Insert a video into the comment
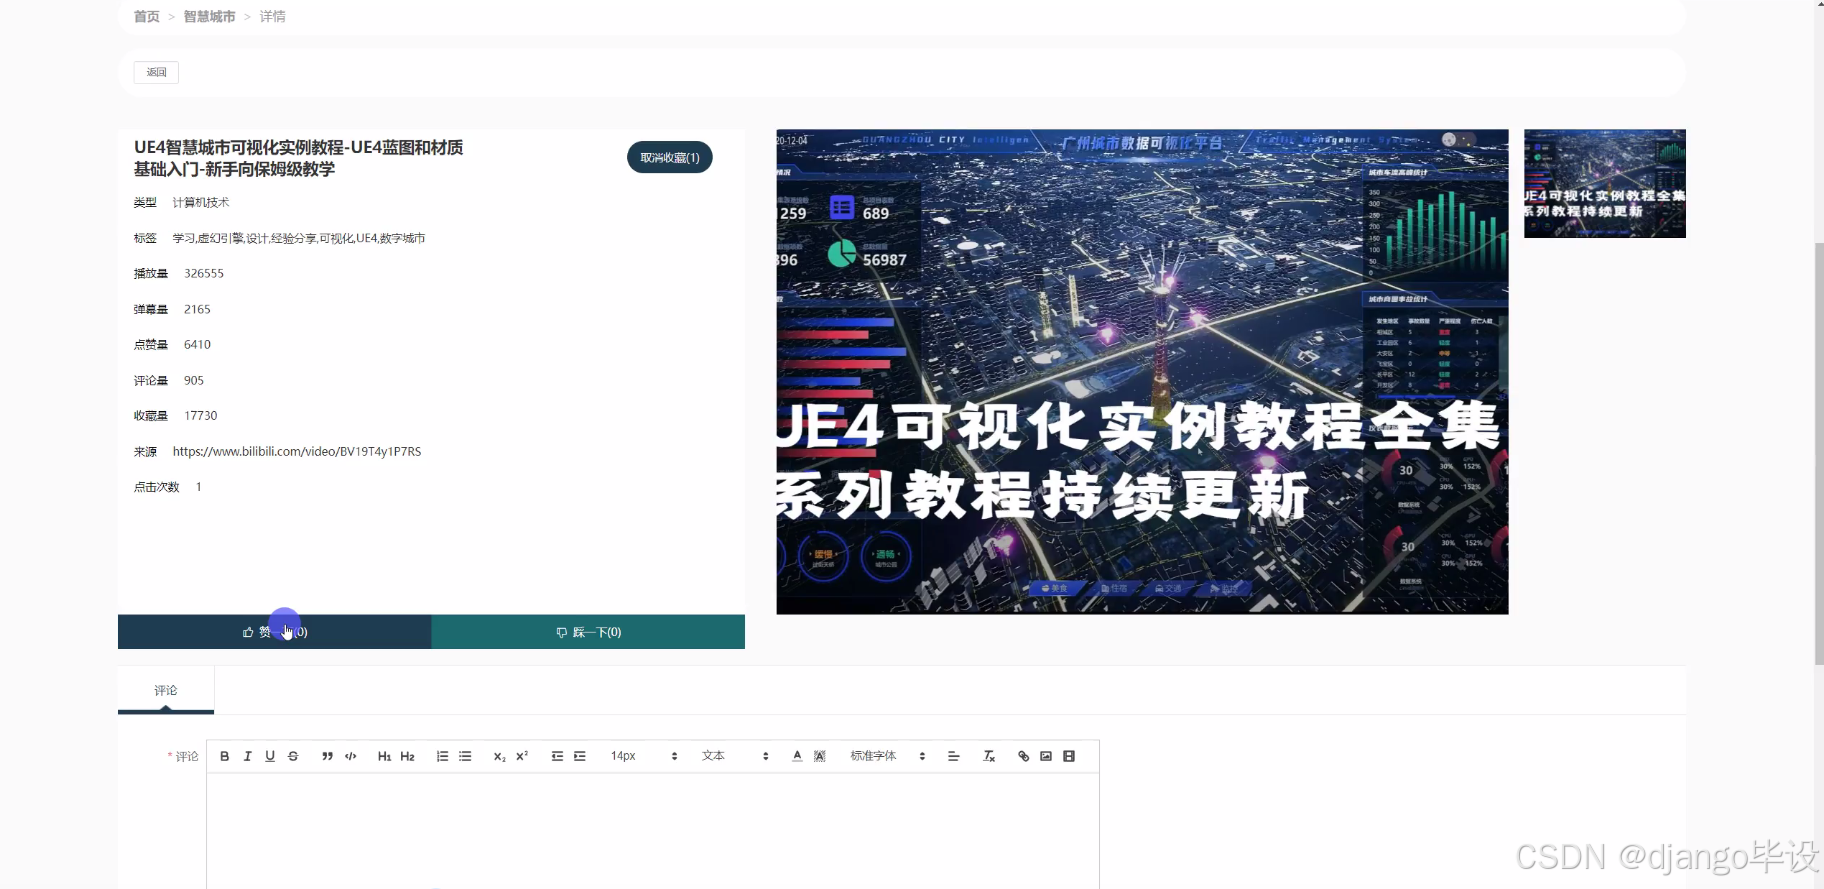Viewport: 1824px width, 889px height. pyautogui.click(x=1069, y=756)
